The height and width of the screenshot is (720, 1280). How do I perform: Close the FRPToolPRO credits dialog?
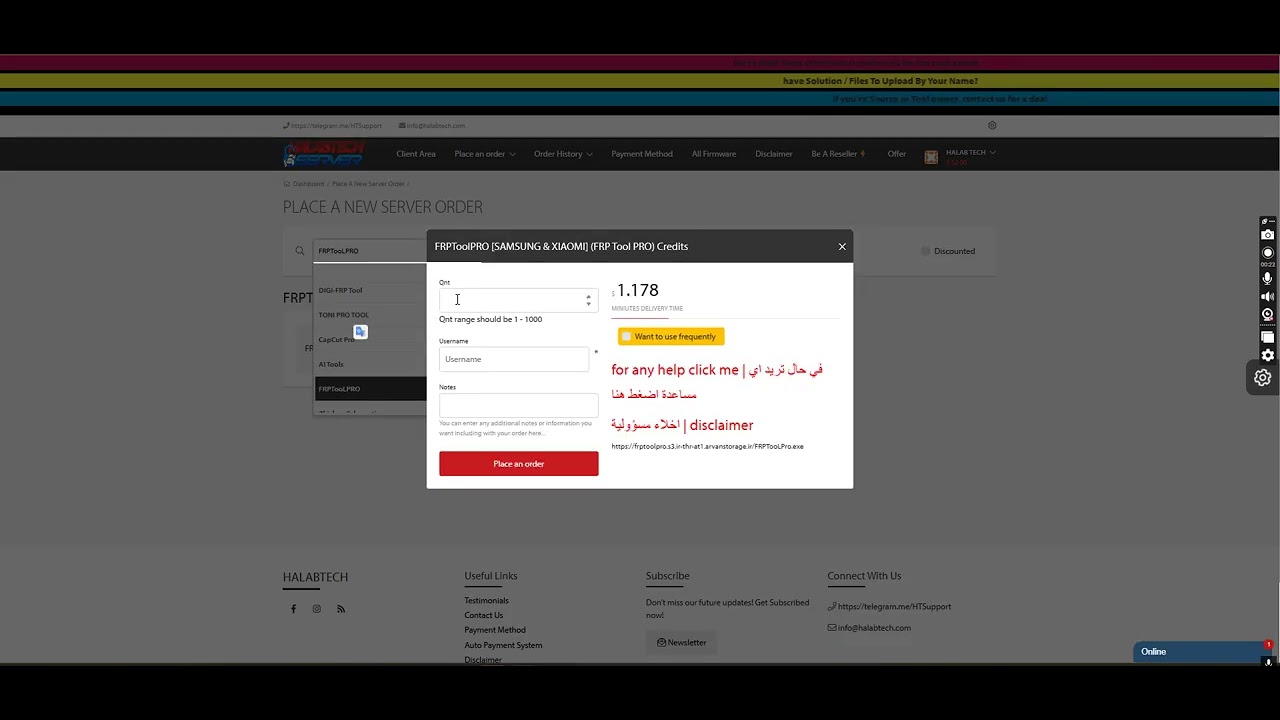click(x=842, y=246)
